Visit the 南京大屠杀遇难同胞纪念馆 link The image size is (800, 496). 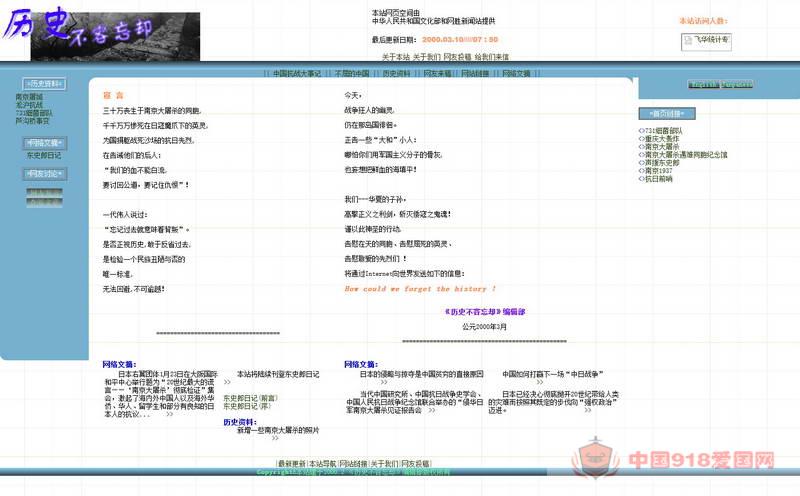tap(685, 155)
